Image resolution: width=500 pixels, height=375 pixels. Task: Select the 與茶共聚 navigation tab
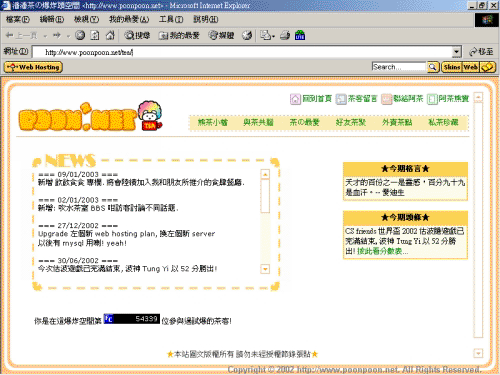(258, 122)
